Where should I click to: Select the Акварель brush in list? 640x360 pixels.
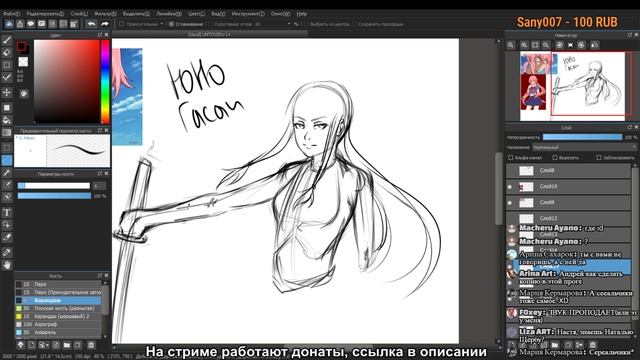[58, 333]
